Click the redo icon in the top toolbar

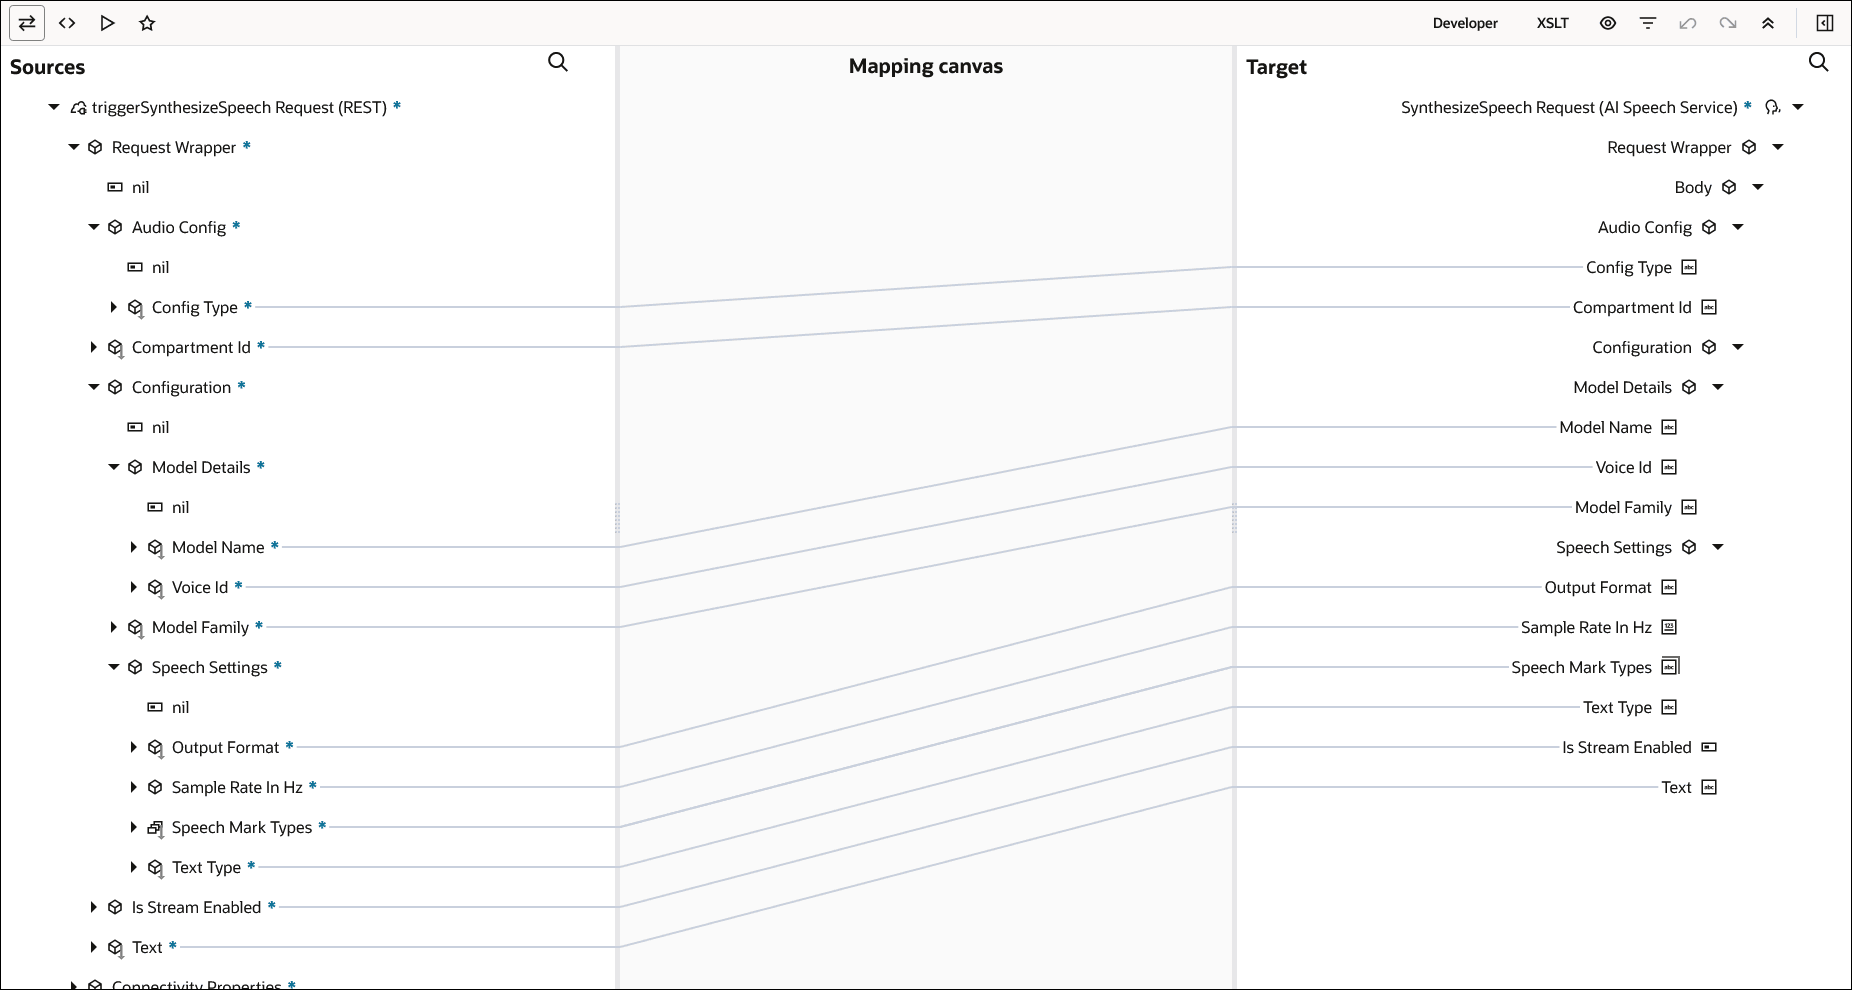point(1728,23)
